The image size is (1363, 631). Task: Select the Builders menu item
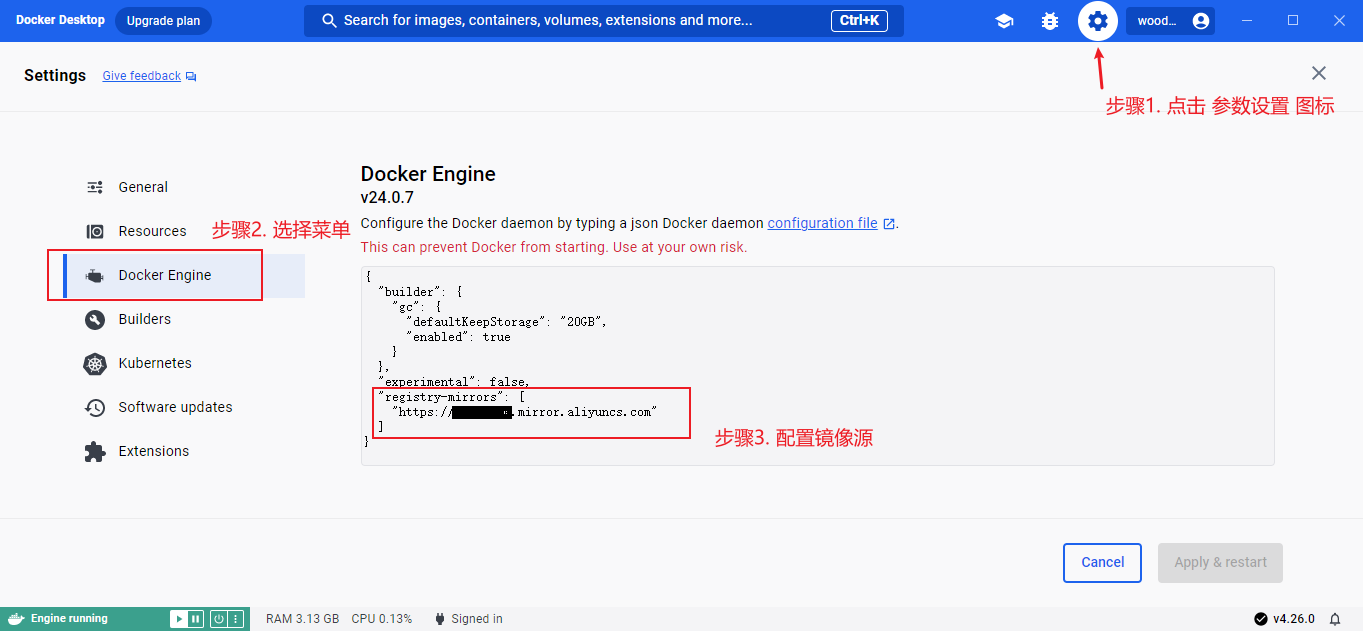(183, 320)
